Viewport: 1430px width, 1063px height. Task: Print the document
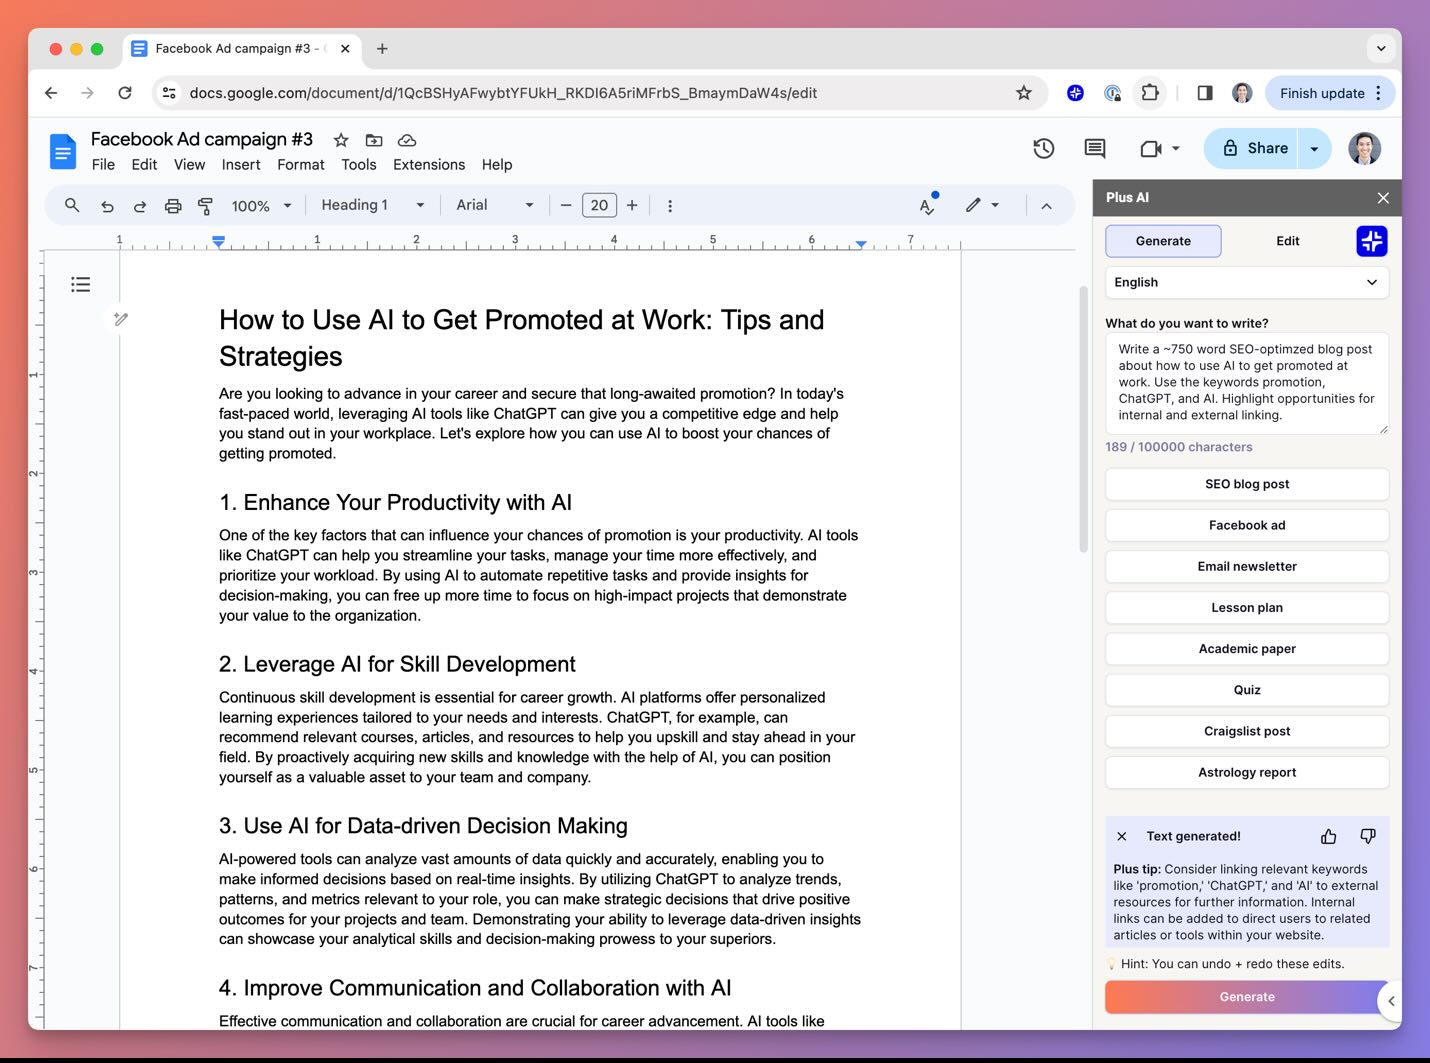173,205
